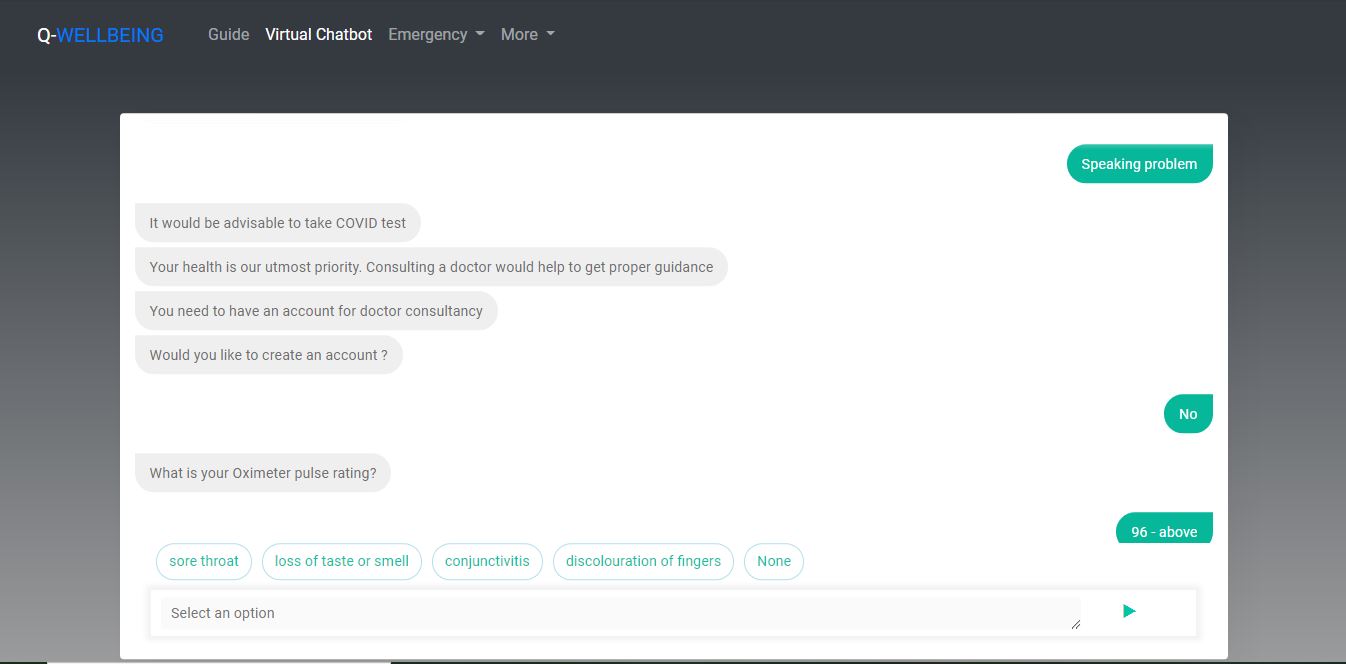Viewport: 1346px width, 664px height.
Task: Click the doctor consultancy account message
Action: point(316,311)
